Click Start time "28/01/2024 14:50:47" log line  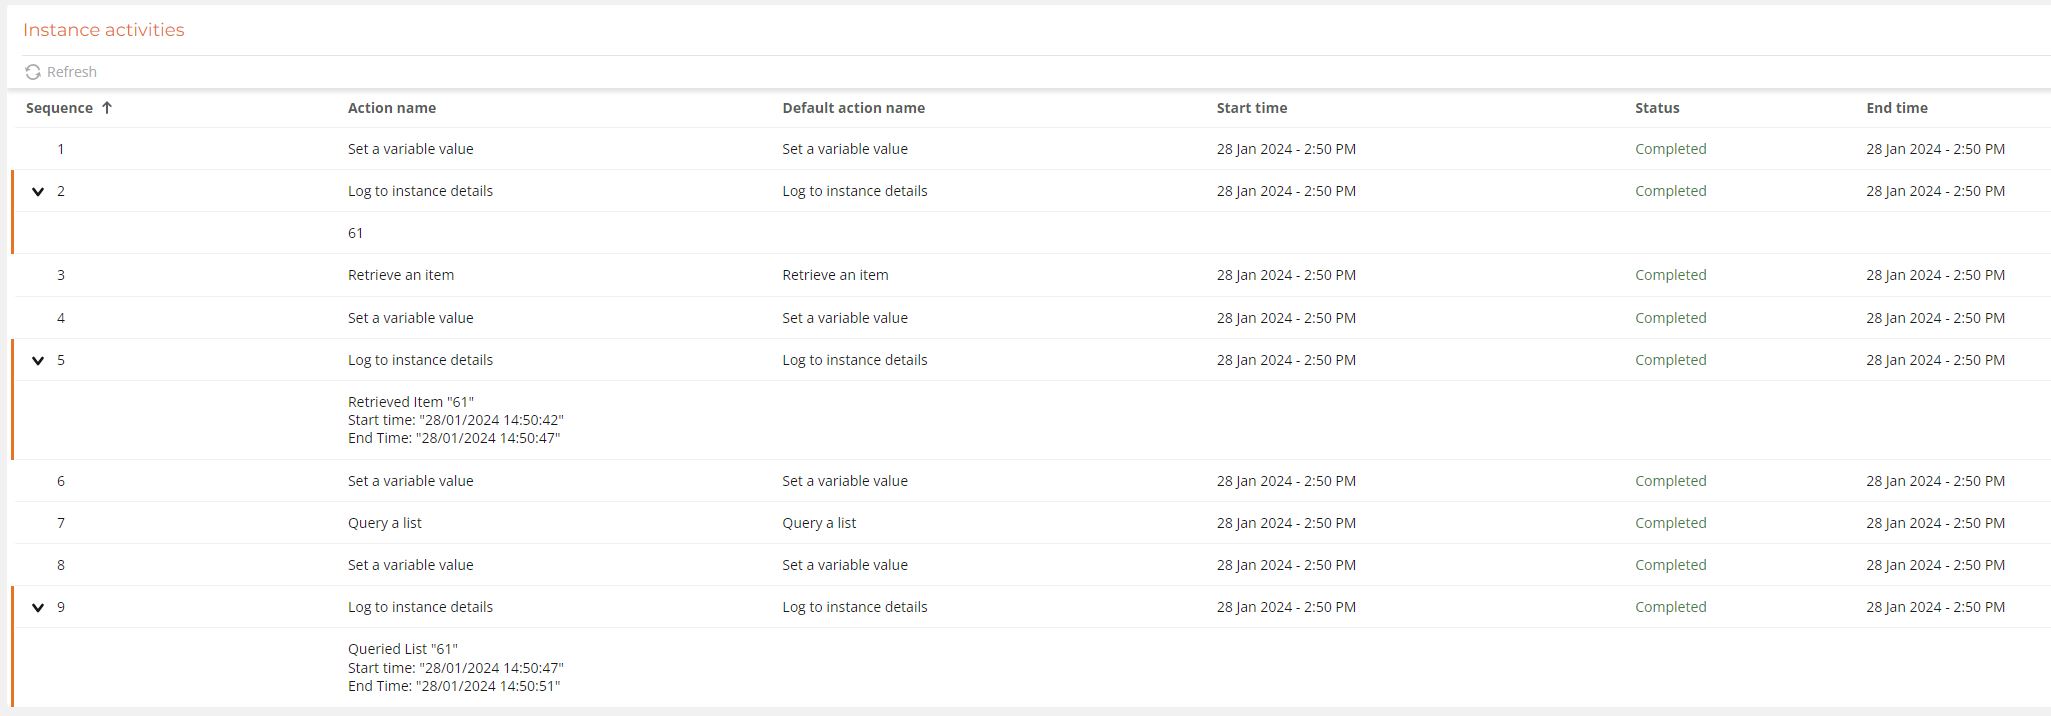[456, 668]
